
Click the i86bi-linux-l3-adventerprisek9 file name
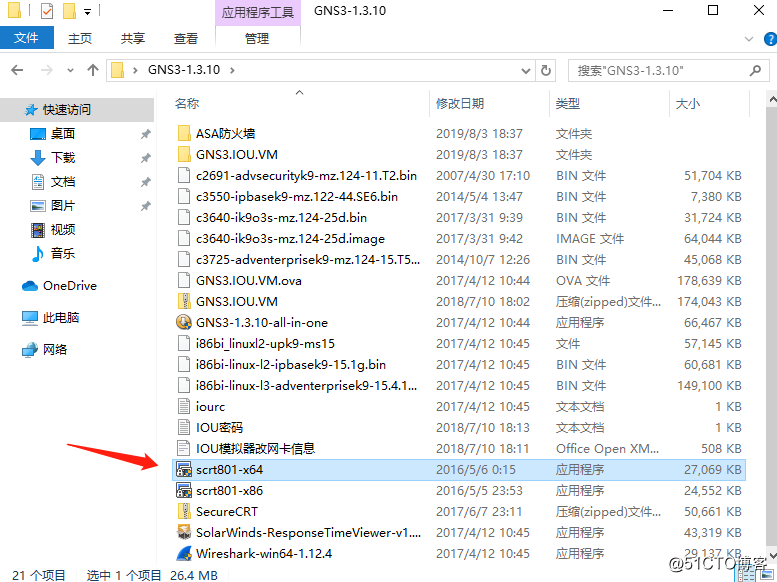click(306, 386)
